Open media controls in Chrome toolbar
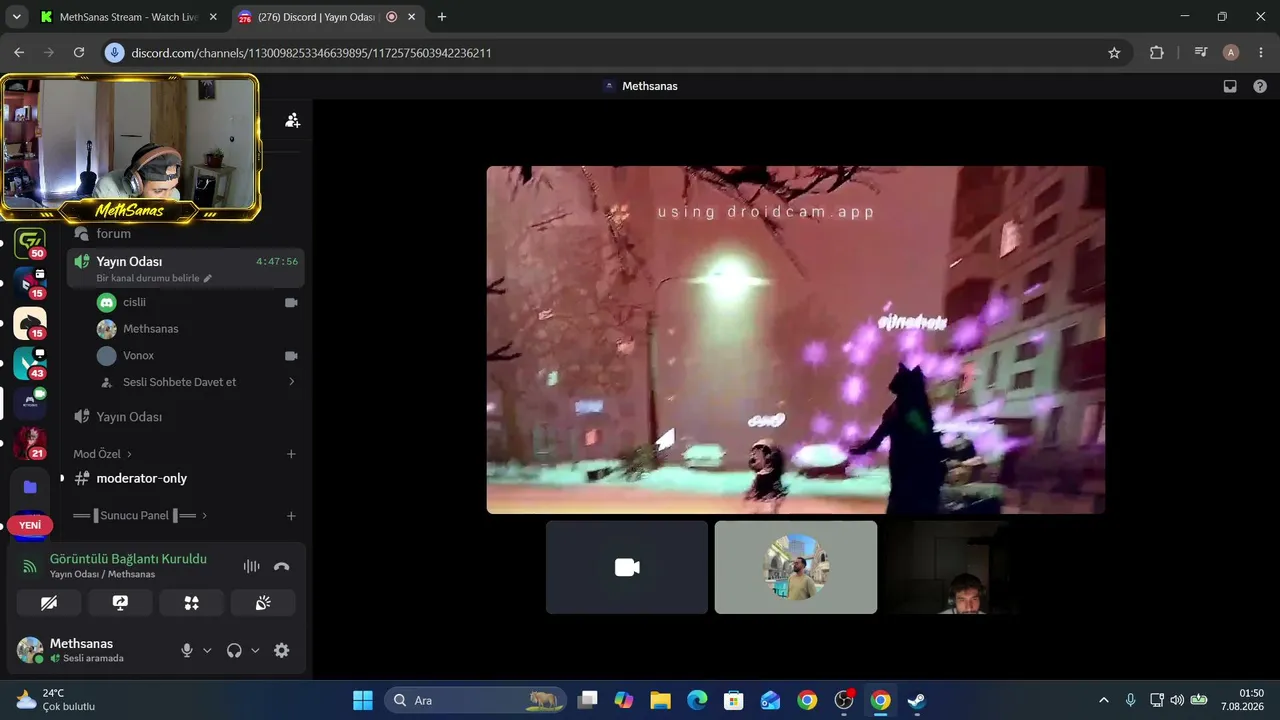The width and height of the screenshot is (1280, 720). click(1201, 53)
